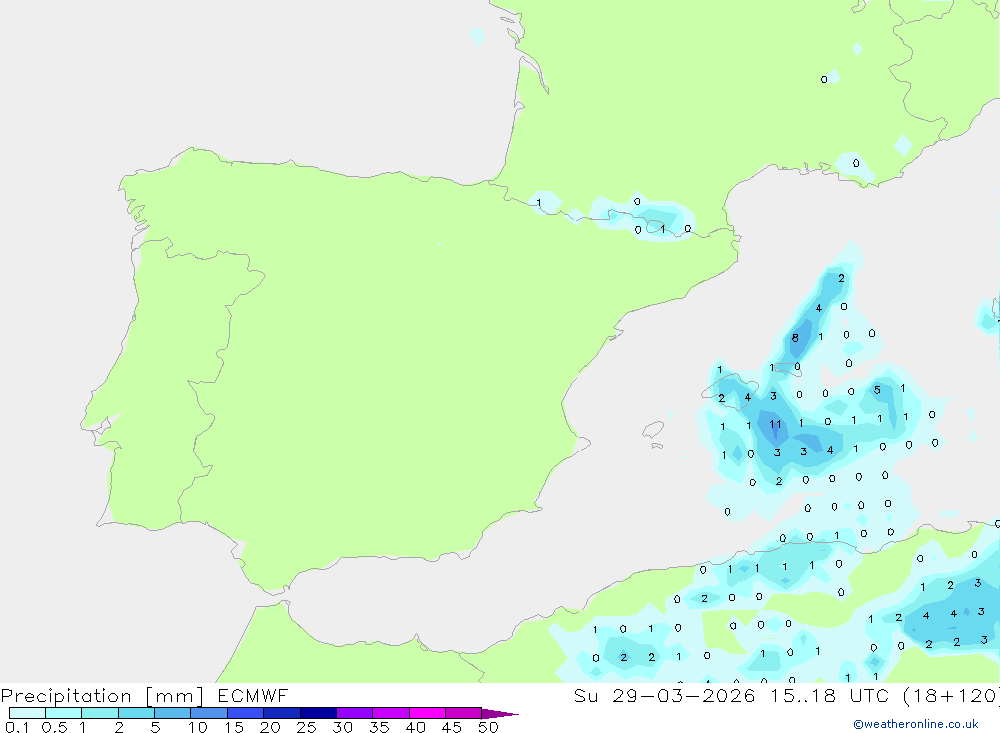Choose the legend swatch between 40 and 45

pyautogui.click(x=427, y=713)
